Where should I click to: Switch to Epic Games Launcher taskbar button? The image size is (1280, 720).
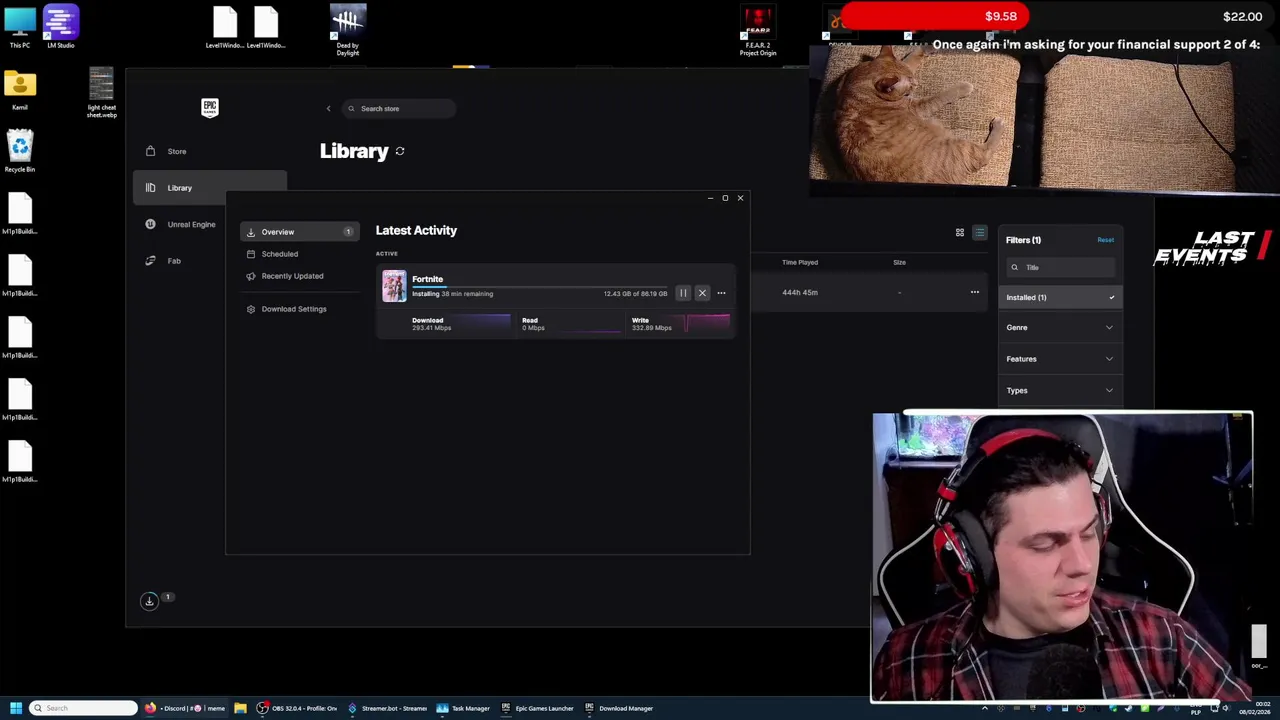click(538, 708)
